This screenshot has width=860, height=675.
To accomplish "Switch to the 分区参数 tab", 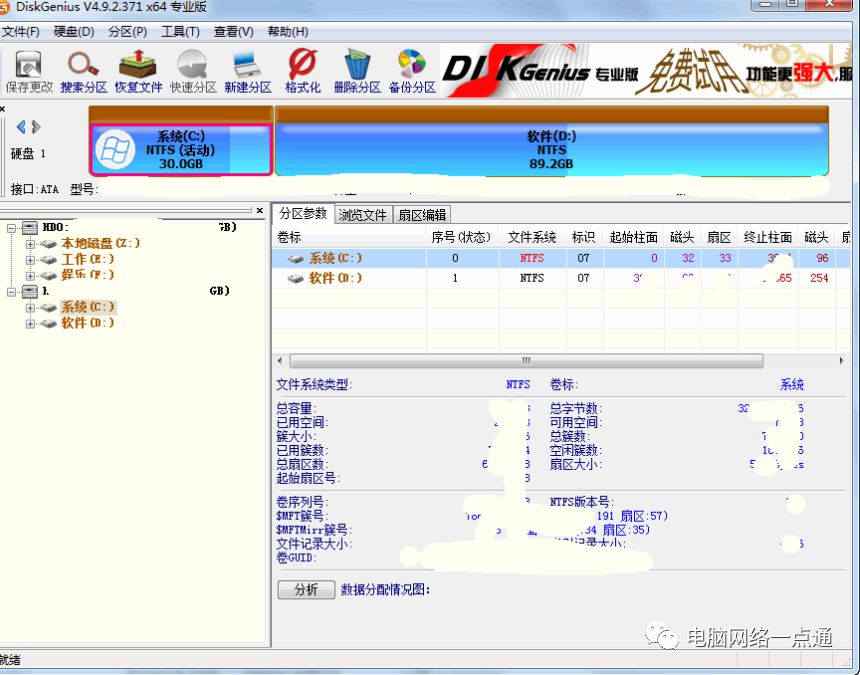I will [x=303, y=214].
